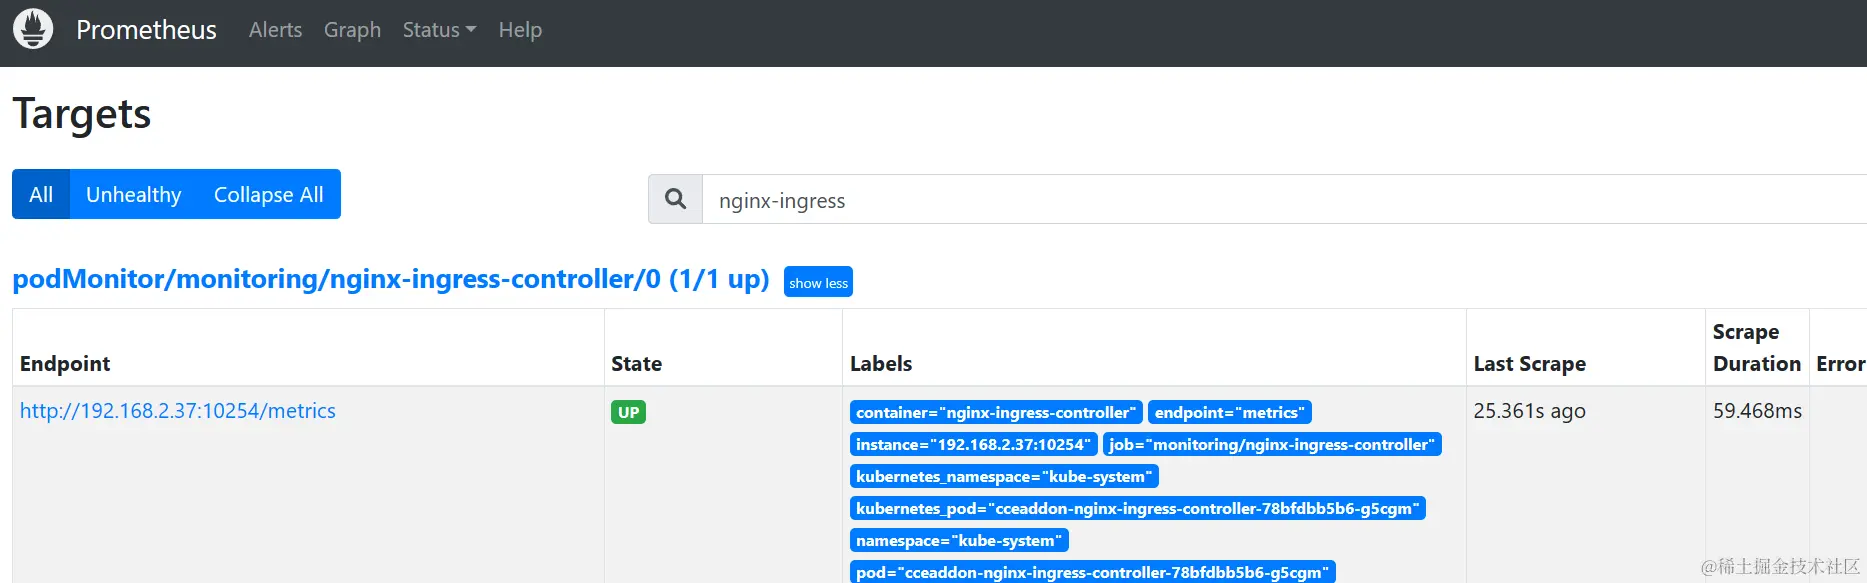Click the kubernetes_pod label badge

[x=1138, y=508]
